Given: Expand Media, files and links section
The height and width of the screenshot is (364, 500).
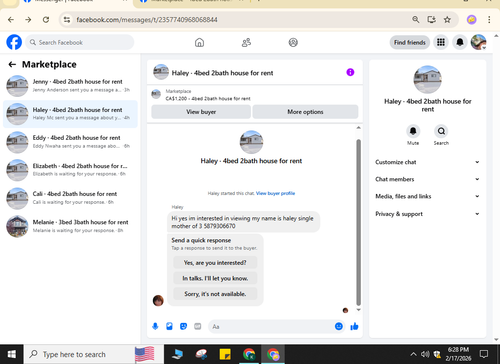Looking at the screenshot, I should click(427, 196).
